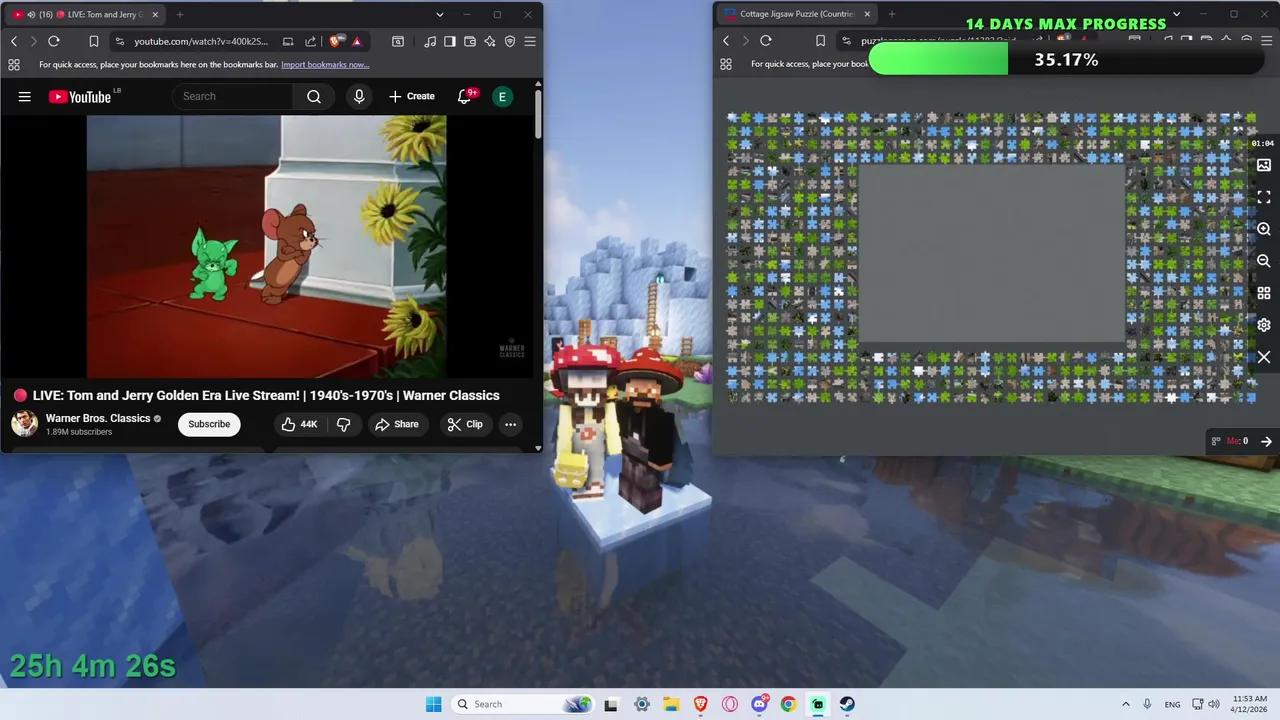Open apps grid icon on YouTube bookmarks bar
Image resolution: width=1280 pixels, height=720 pixels.
point(14,64)
